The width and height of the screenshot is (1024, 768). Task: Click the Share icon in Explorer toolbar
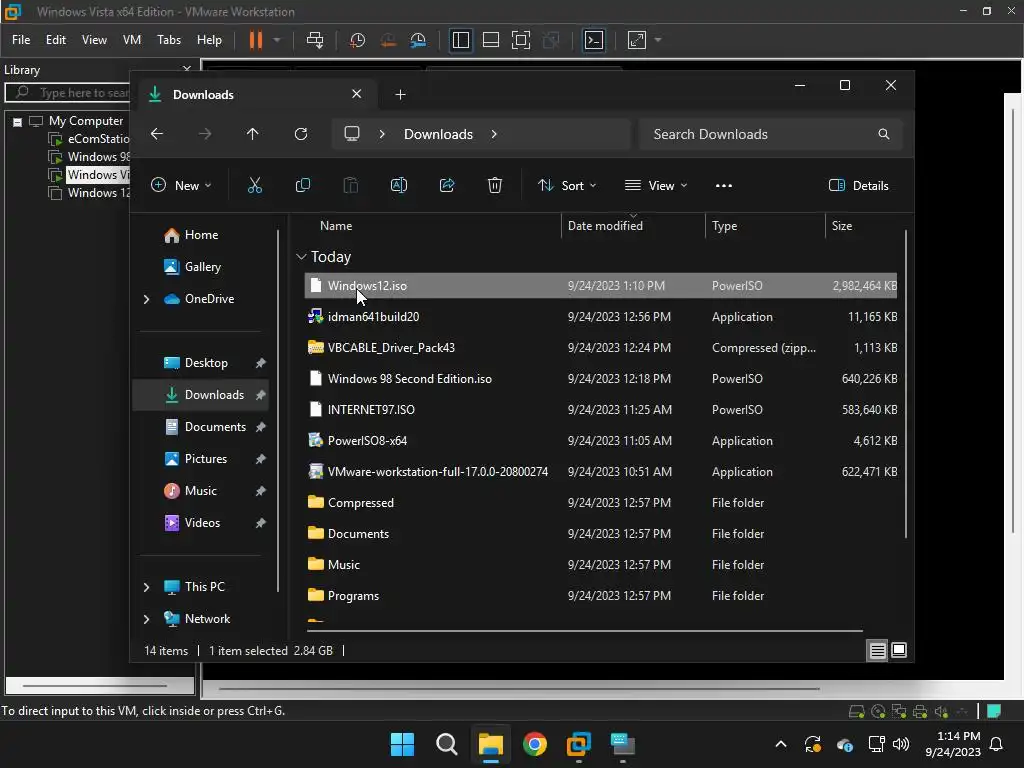[447, 185]
